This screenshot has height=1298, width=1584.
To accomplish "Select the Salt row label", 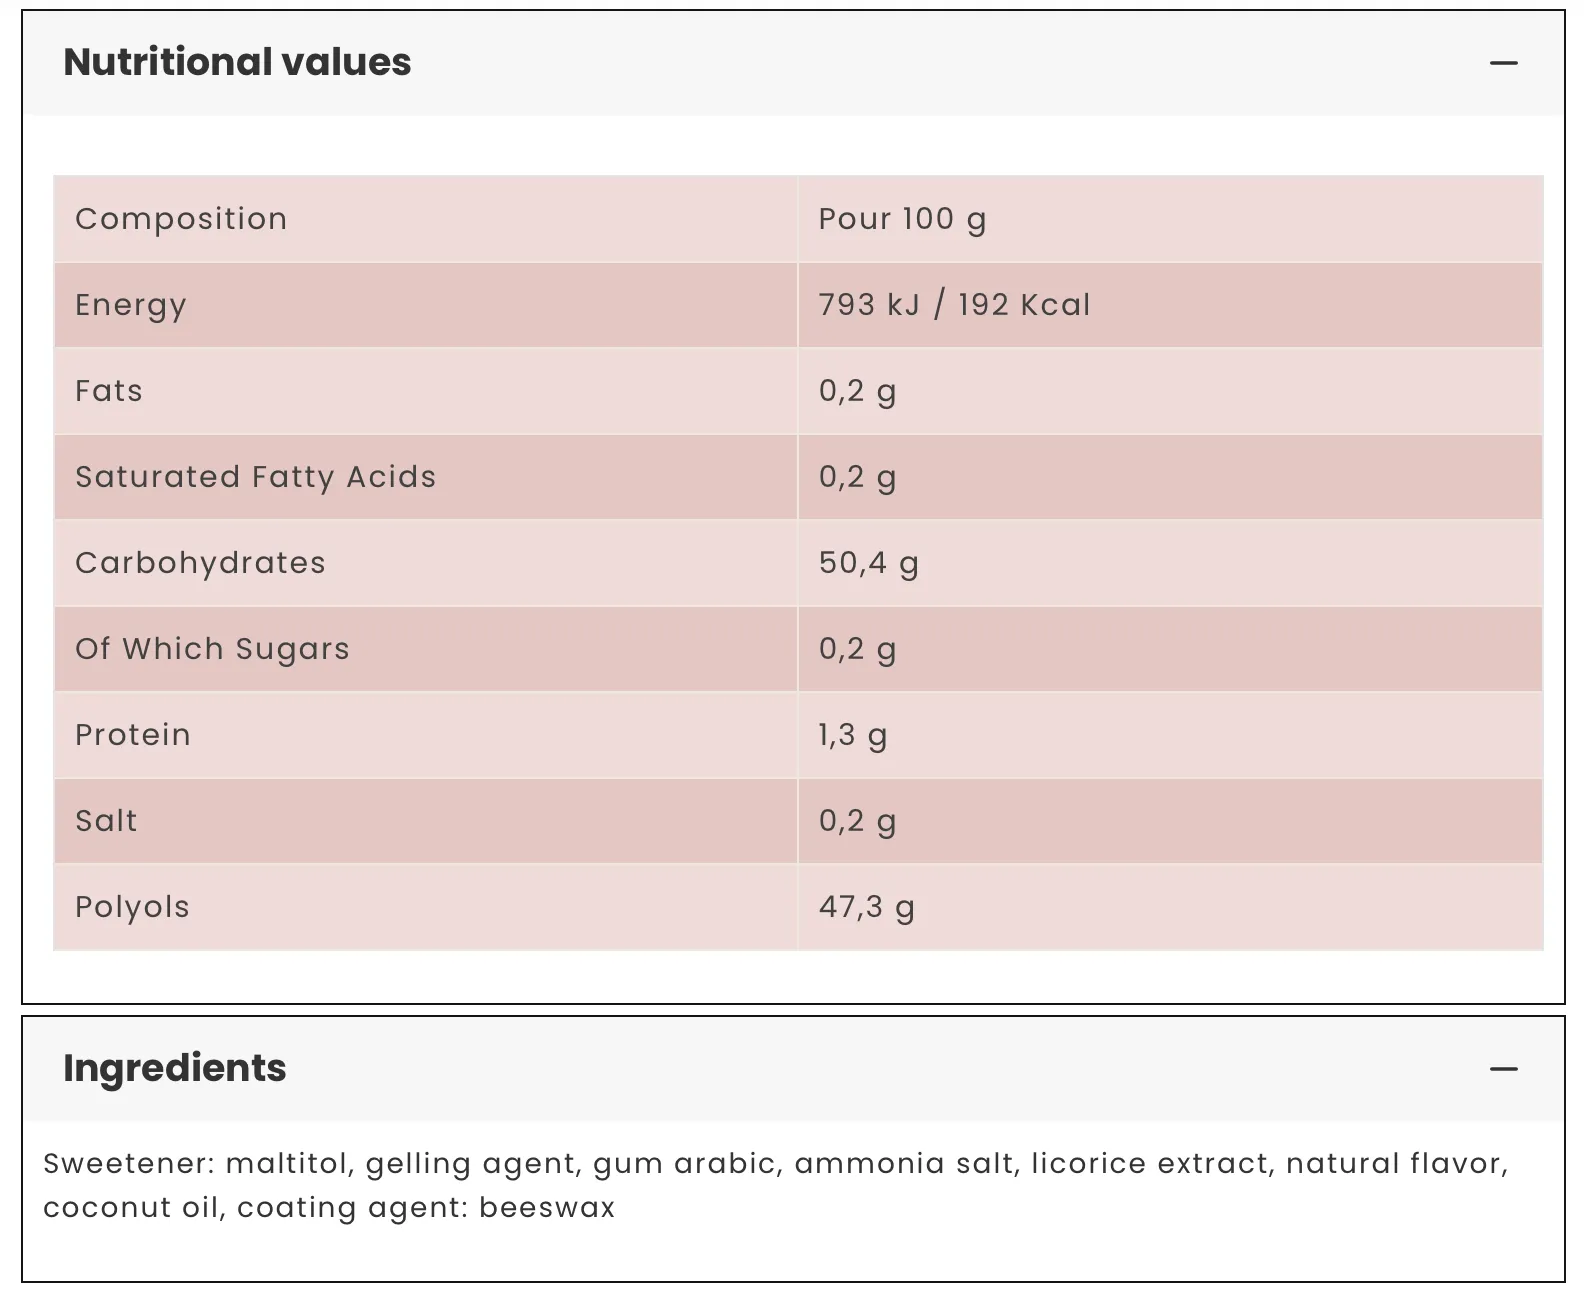I will [106, 821].
